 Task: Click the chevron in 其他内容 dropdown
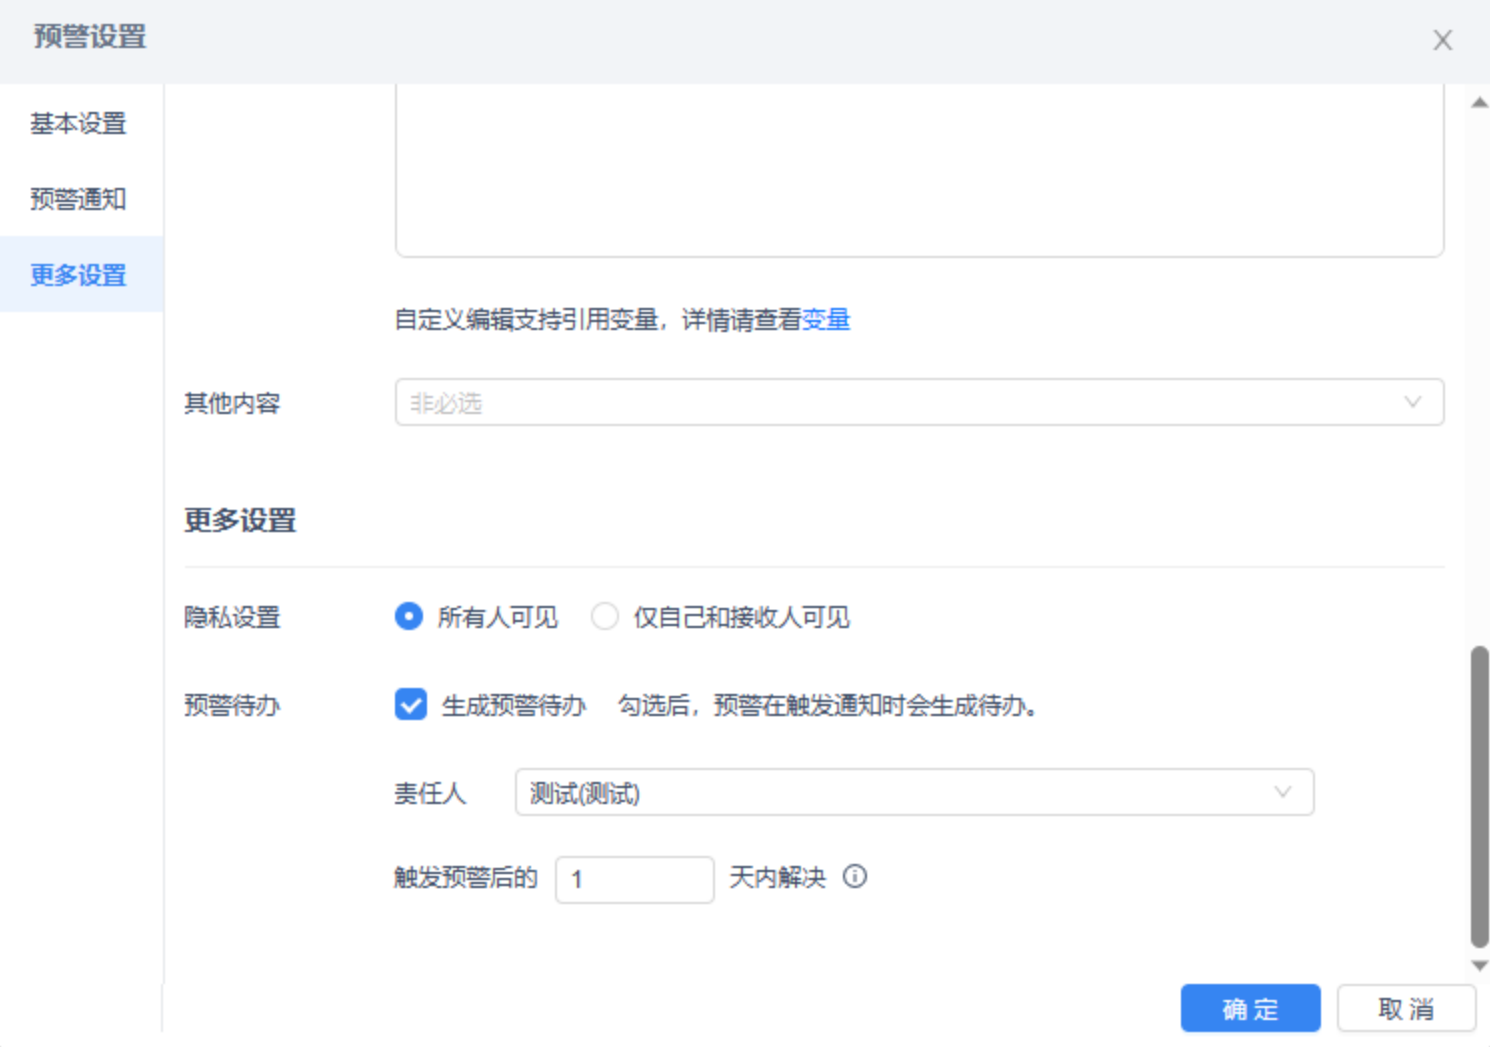pyautogui.click(x=1412, y=402)
